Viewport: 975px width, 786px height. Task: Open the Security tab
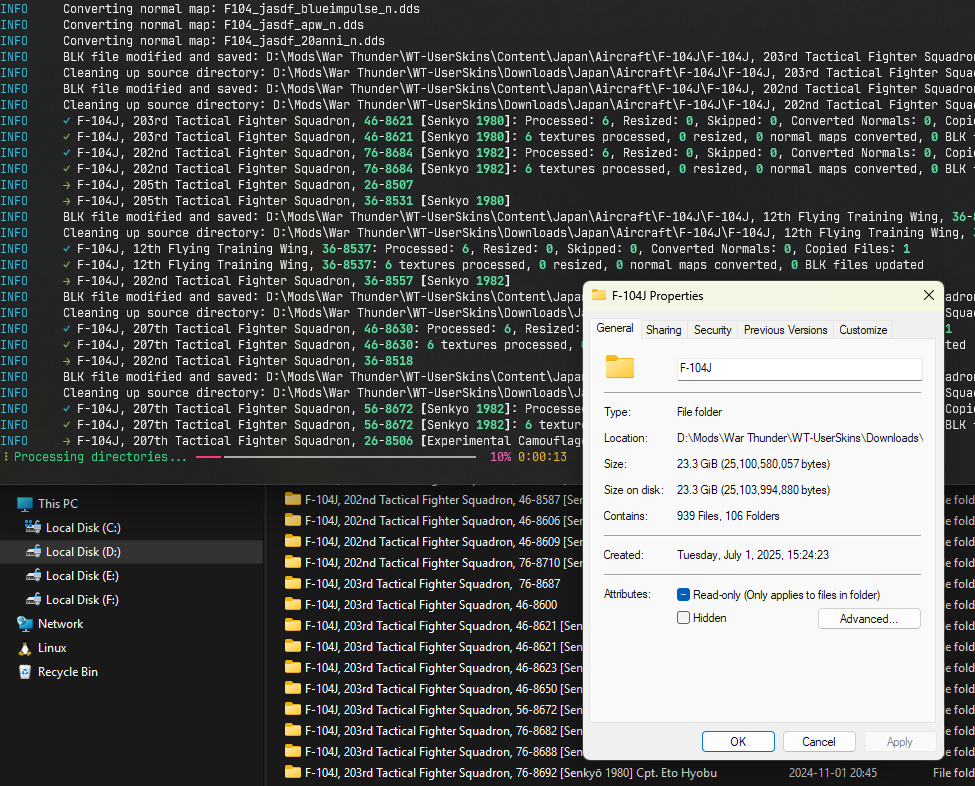[x=713, y=330]
